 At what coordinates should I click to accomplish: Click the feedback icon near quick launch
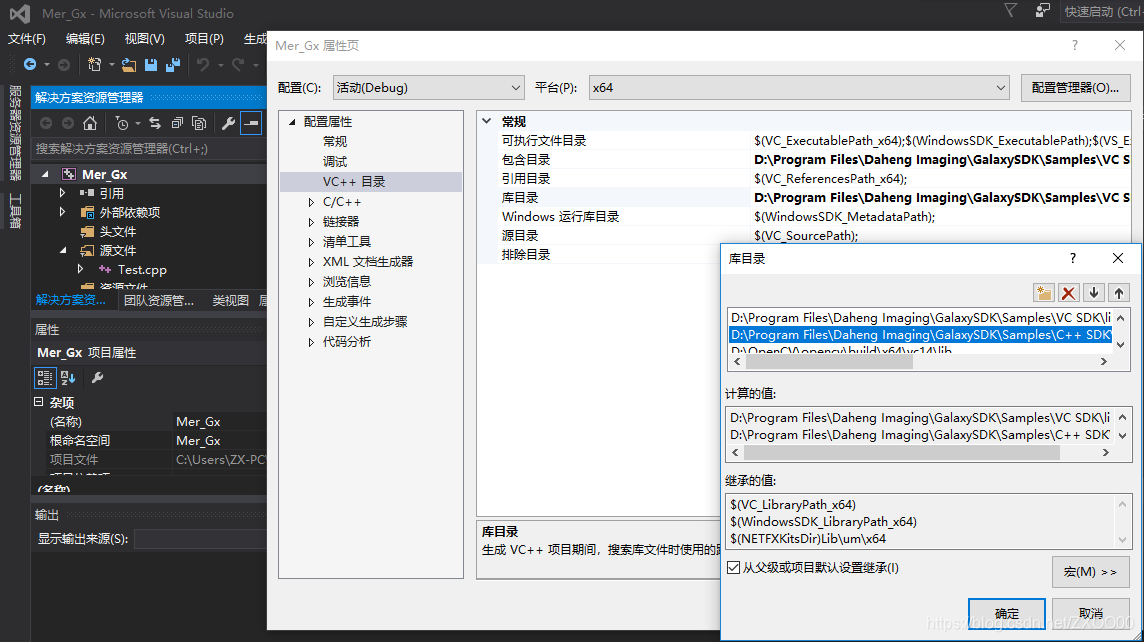1043,10
